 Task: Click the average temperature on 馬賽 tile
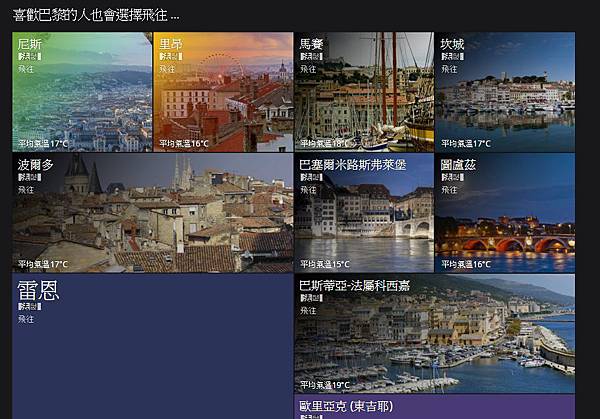point(325,144)
